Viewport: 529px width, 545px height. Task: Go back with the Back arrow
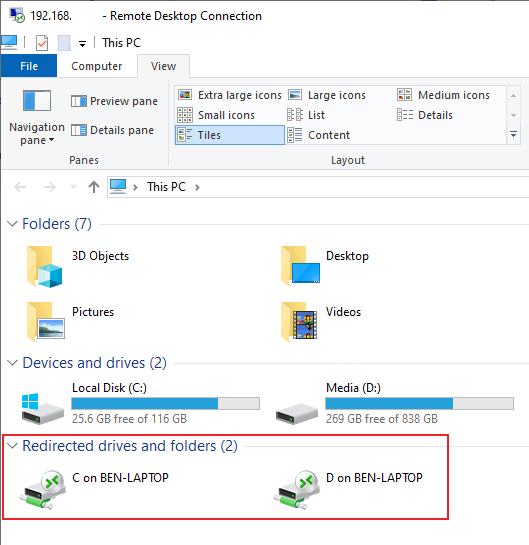[x=20, y=187]
